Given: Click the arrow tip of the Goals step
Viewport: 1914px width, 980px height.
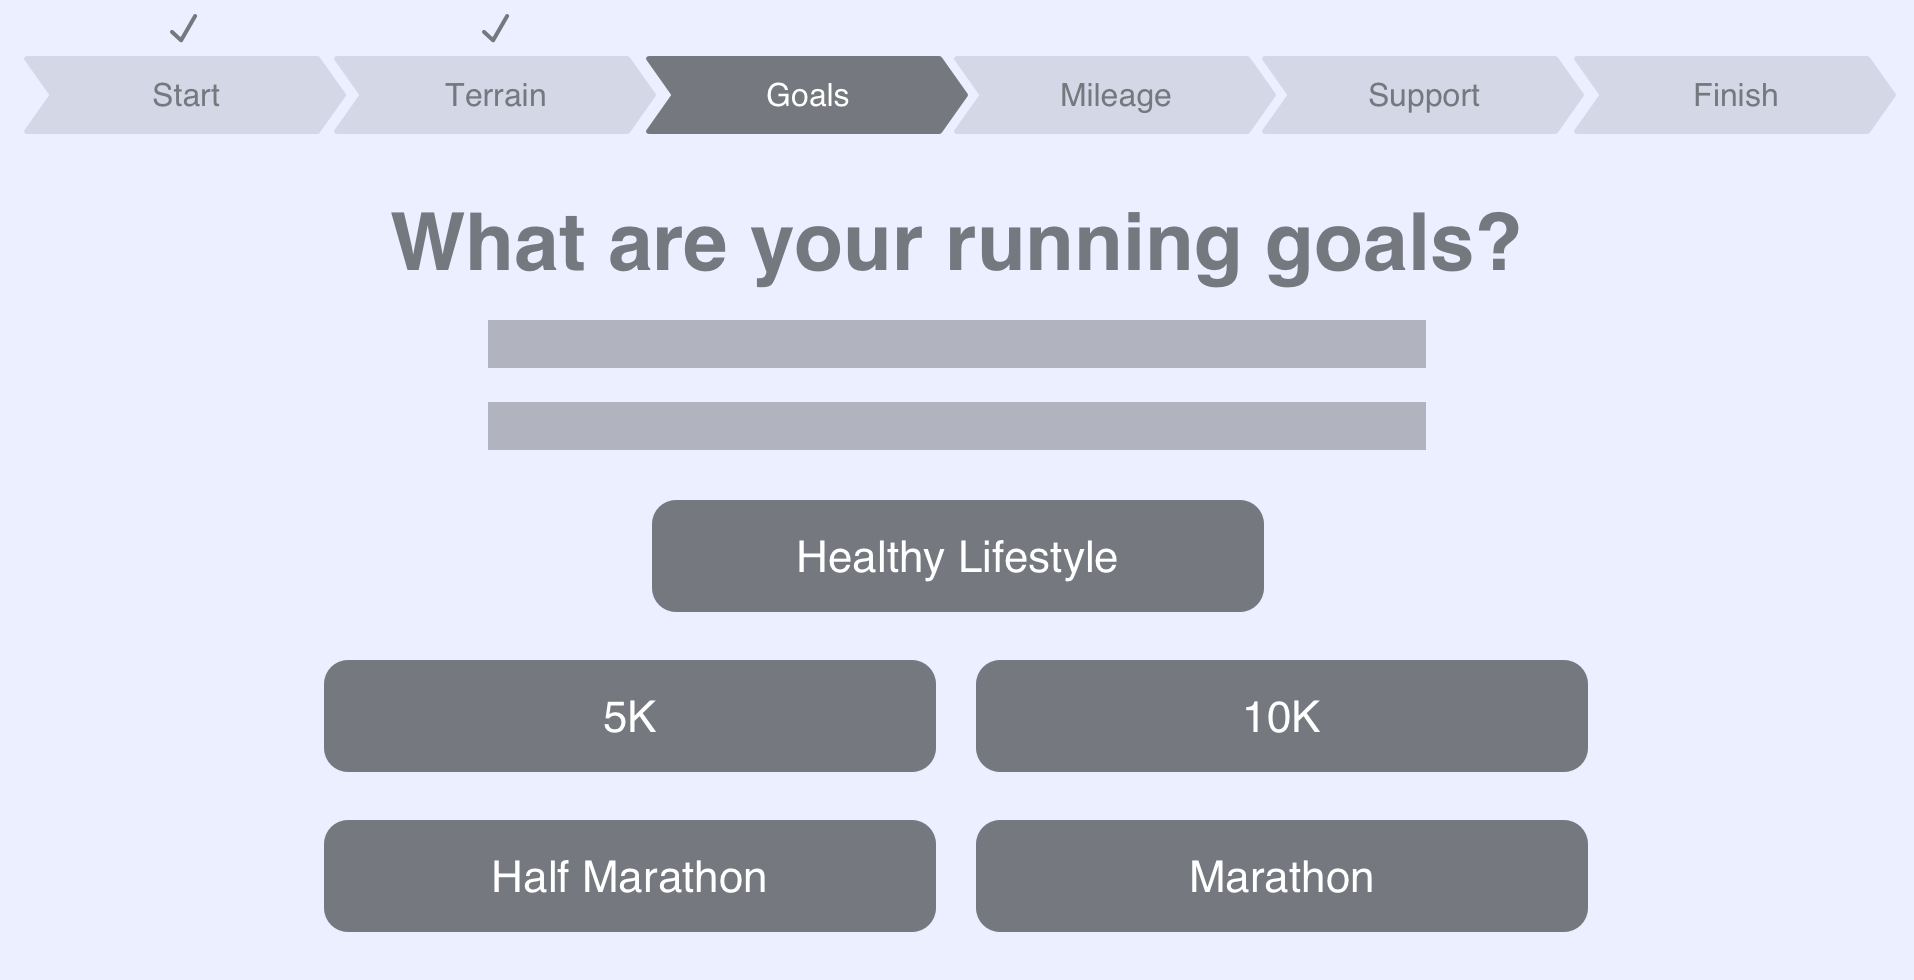Looking at the screenshot, I should click(955, 95).
